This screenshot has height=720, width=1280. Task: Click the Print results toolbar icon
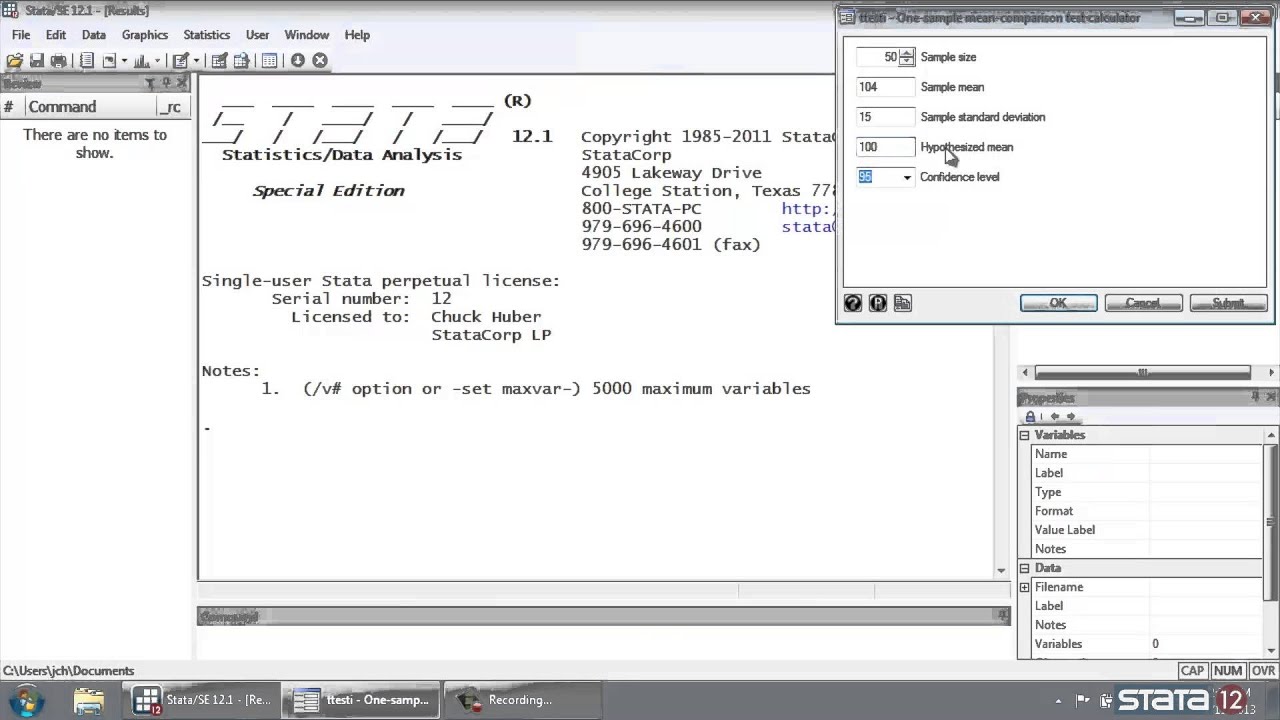[x=58, y=61]
